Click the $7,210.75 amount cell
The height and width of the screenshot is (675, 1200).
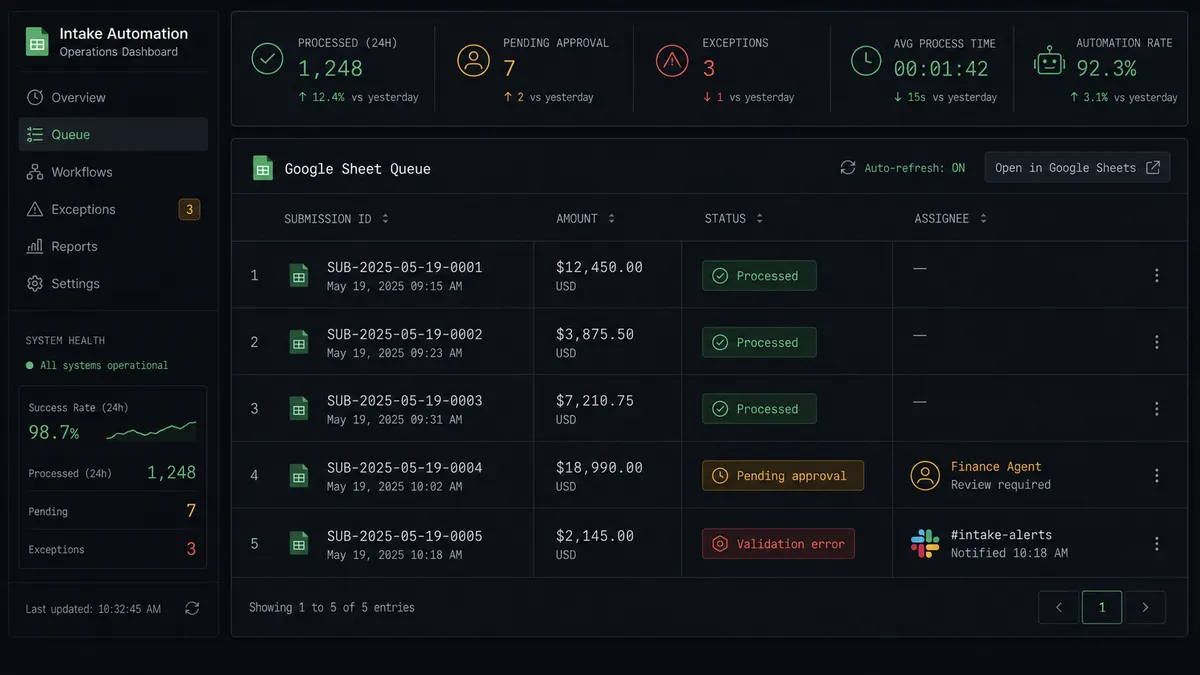click(594, 400)
